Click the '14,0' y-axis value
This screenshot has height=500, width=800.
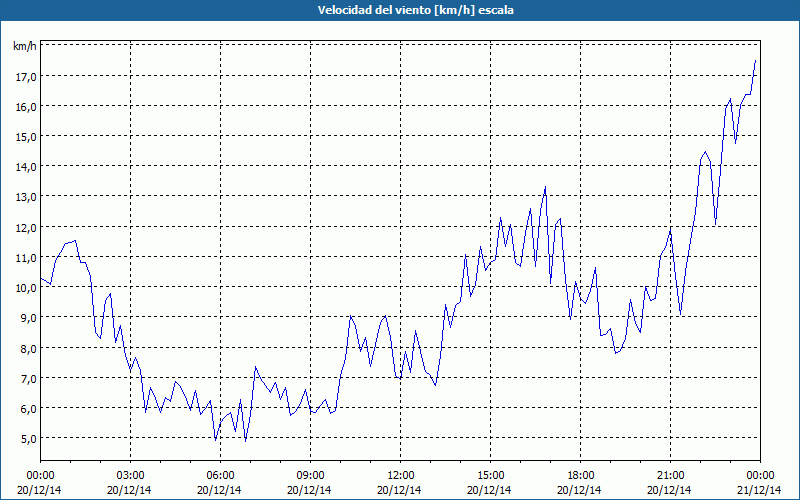point(26,167)
